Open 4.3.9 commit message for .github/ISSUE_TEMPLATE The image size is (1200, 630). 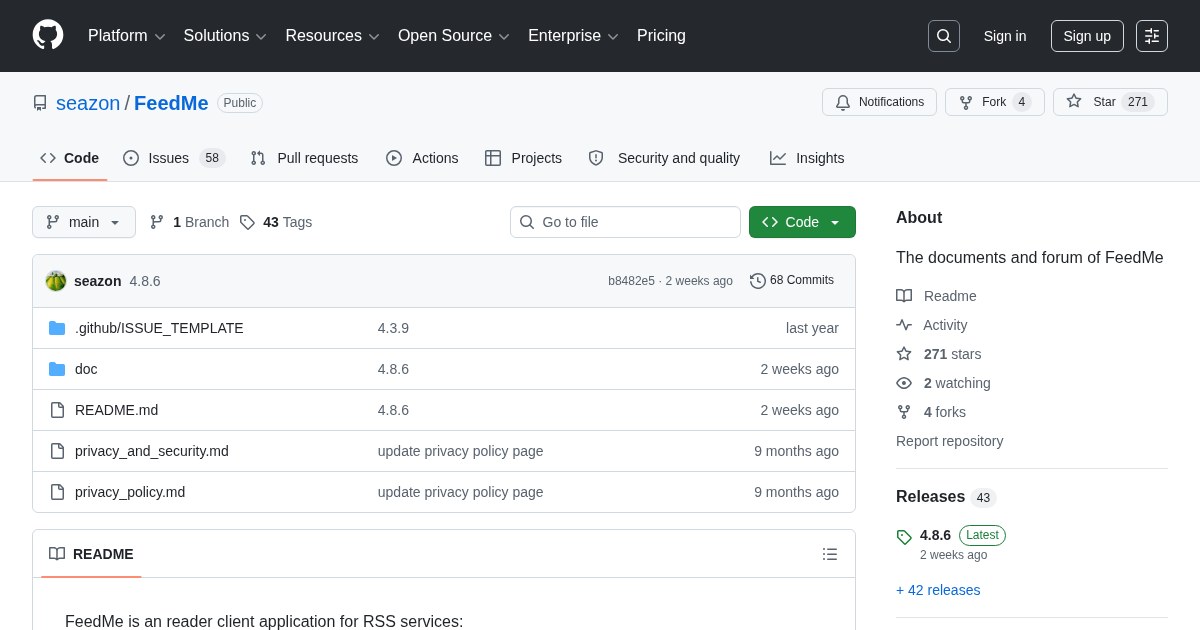393,328
